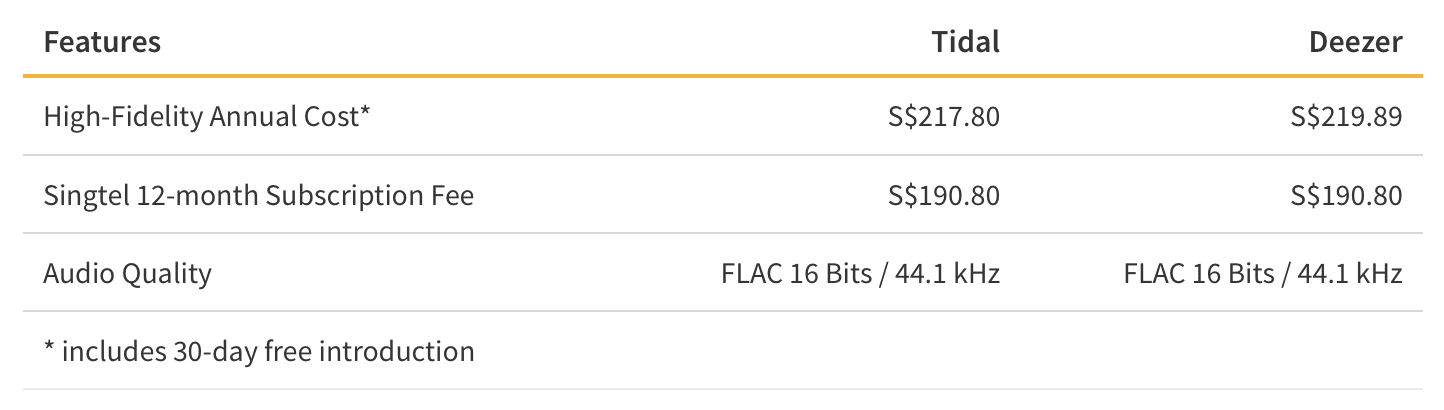Select the Tidal column header

[x=965, y=42]
